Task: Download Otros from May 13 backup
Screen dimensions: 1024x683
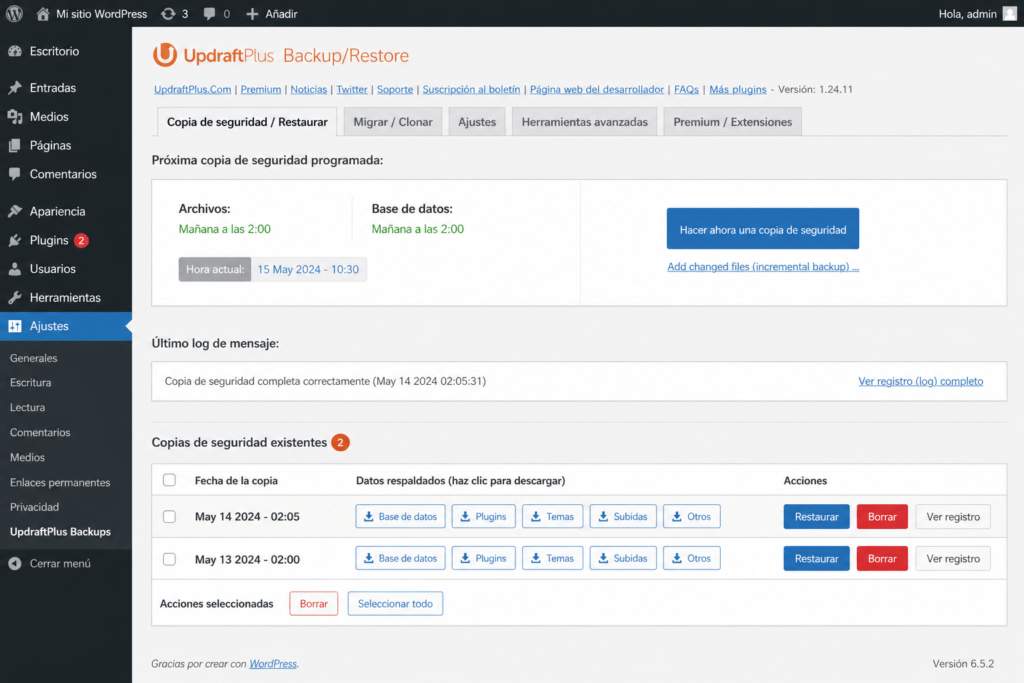Action: pyautogui.click(x=692, y=558)
